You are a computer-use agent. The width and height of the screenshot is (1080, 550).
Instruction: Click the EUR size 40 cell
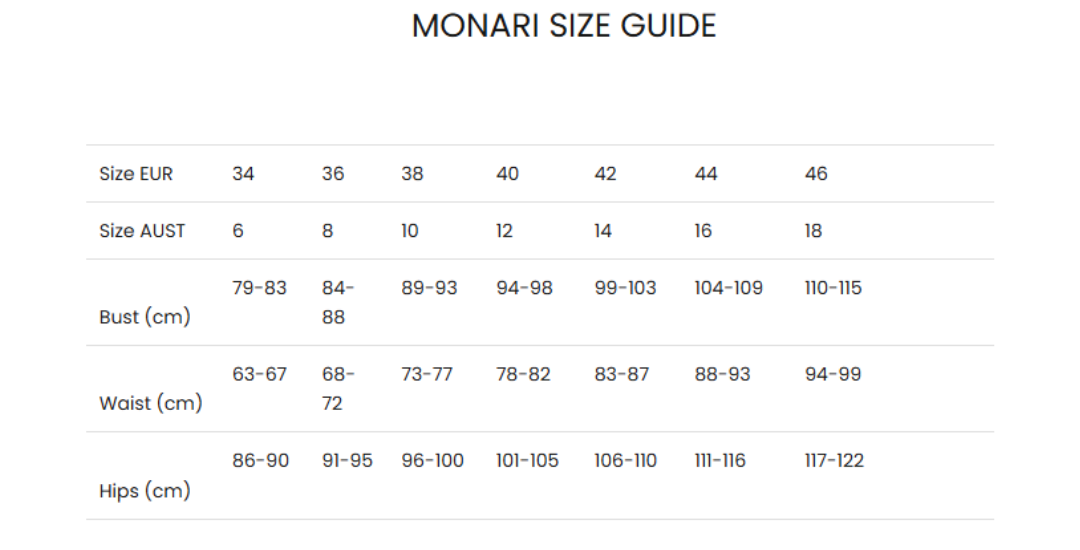pos(508,173)
